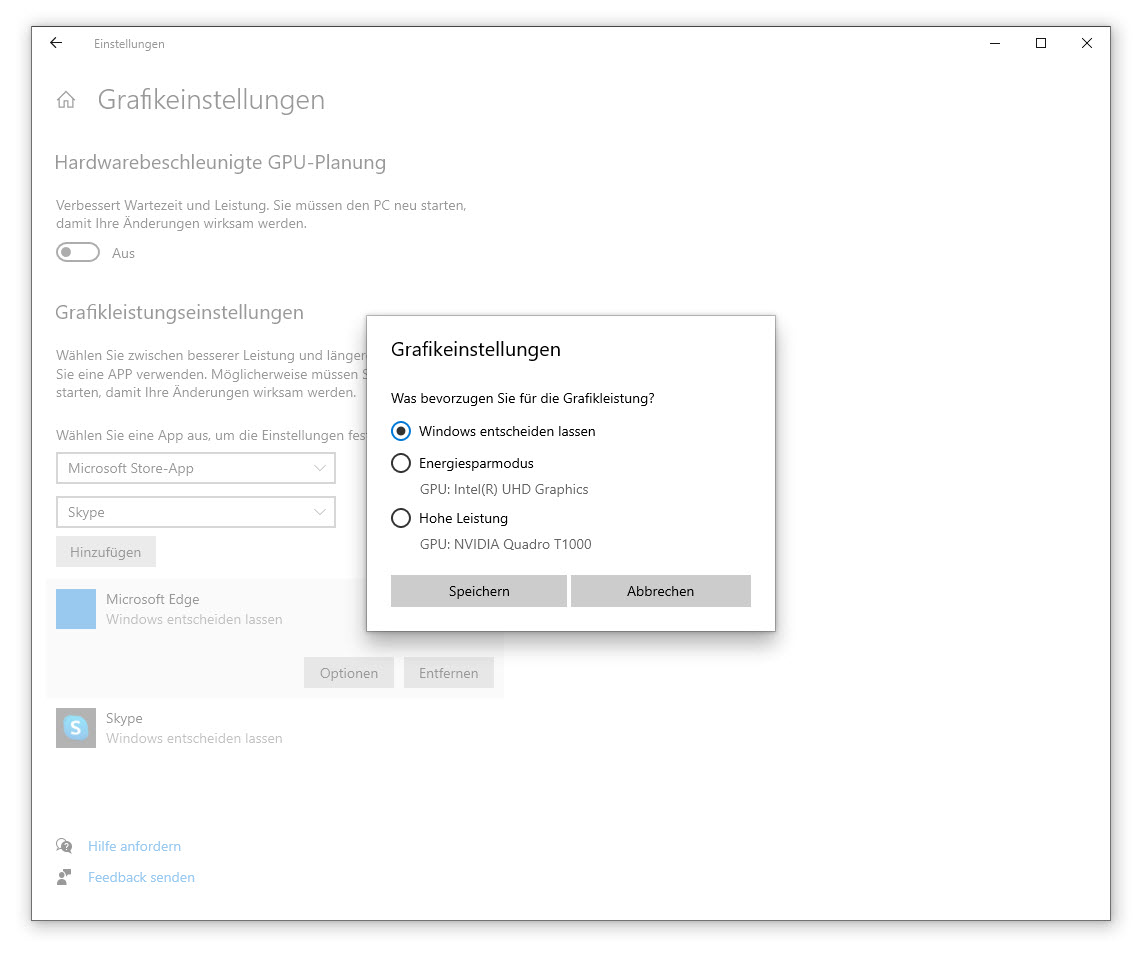Image resolution: width=1142 pixels, height=954 pixels.
Task: Select the Hohe Leistung option
Action: pyautogui.click(x=401, y=518)
